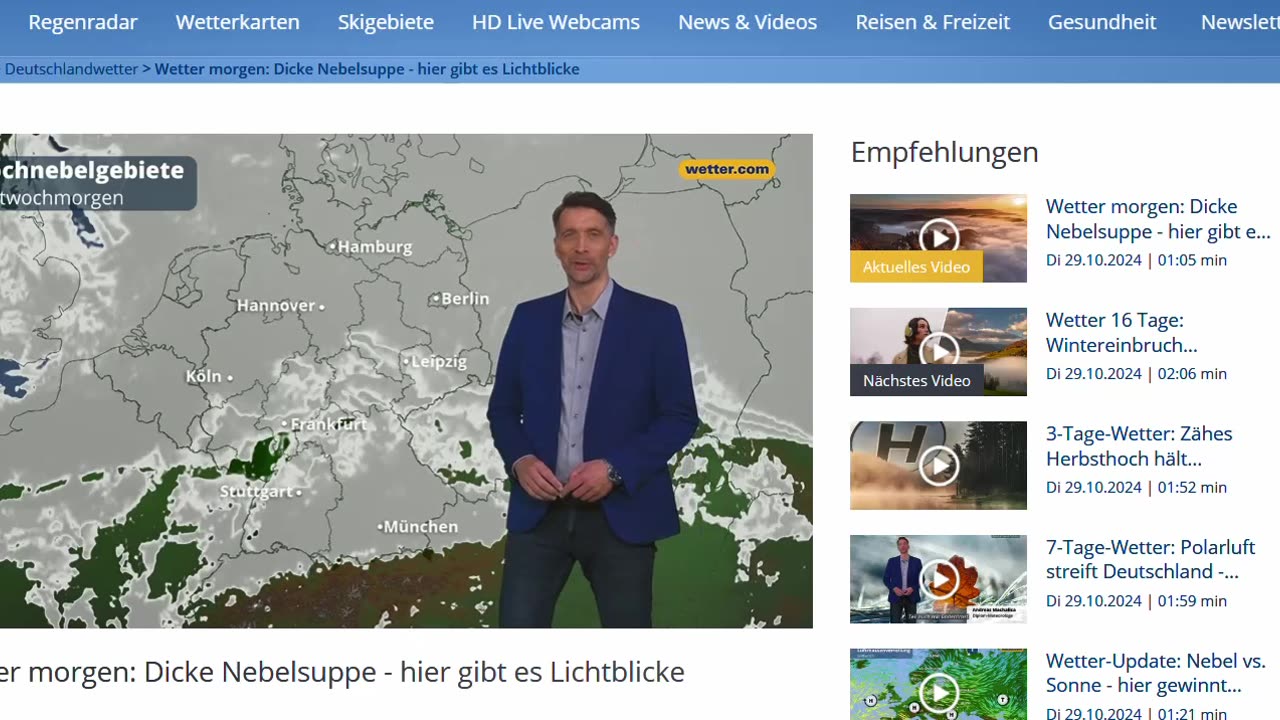Screen dimensions: 1280x720
Task: Click the 'Nächstes Video' label badge
Action: click(x=916, y=381)
